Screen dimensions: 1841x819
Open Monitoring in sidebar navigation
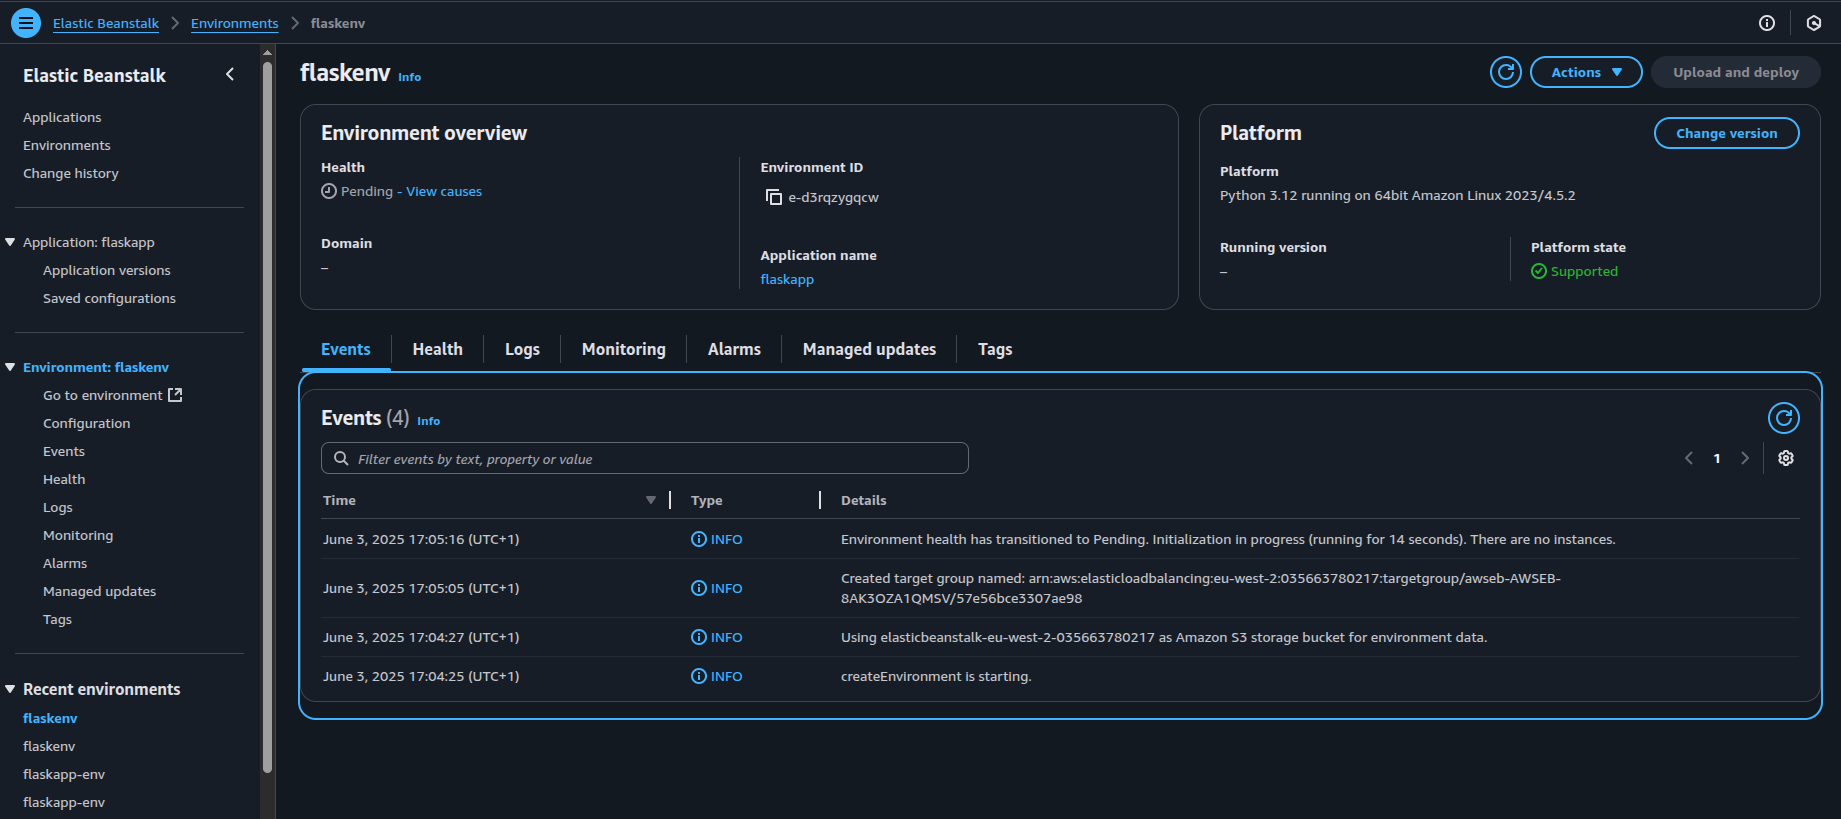coord(78,535)
